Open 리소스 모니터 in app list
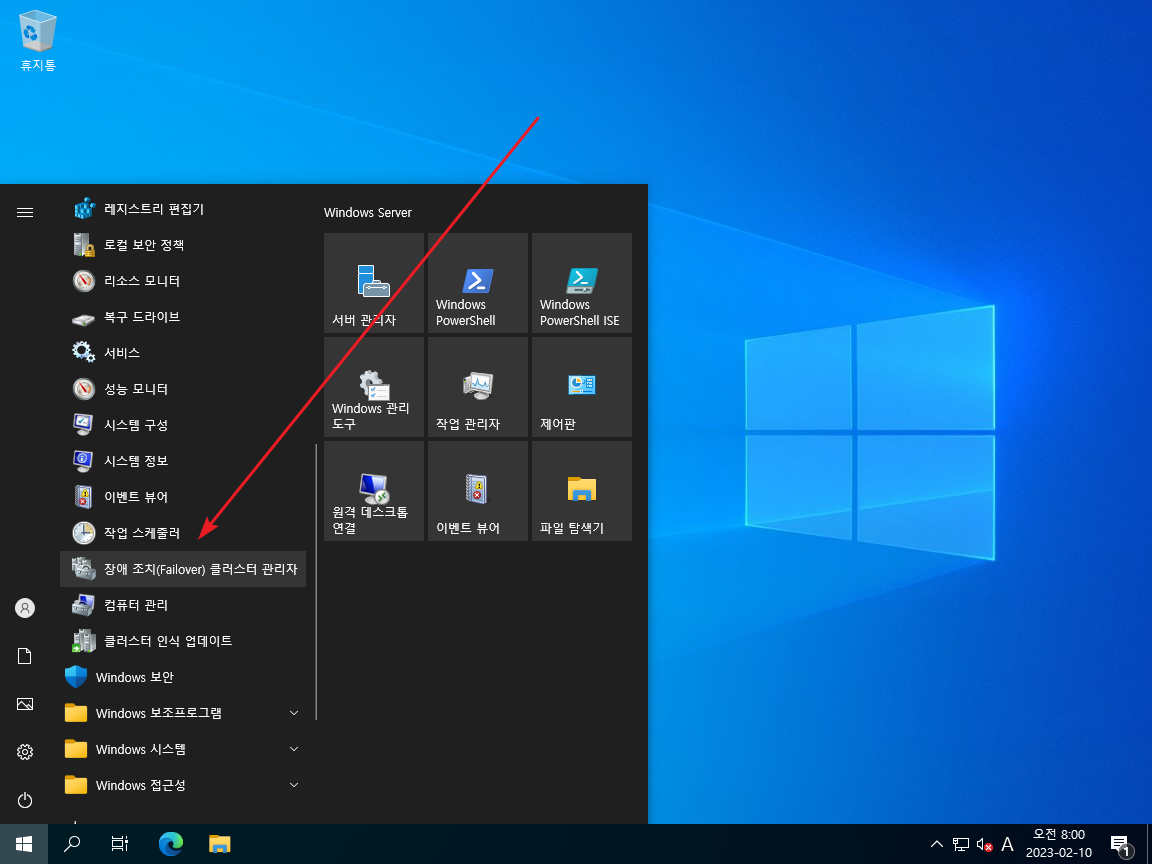 coord(183,281)
